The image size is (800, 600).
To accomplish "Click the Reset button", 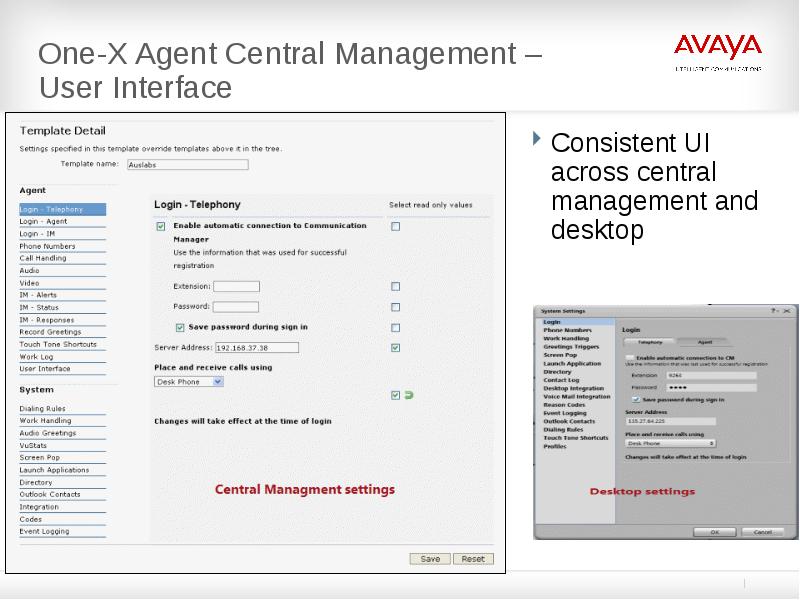I will (x=473, y=559).
